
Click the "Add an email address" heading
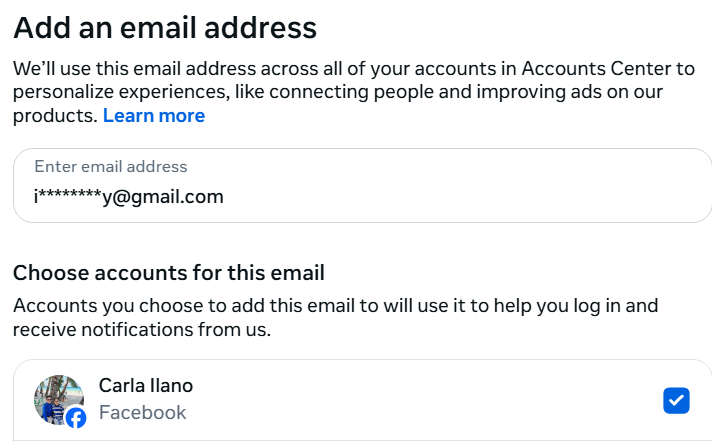tap(165, 27)
